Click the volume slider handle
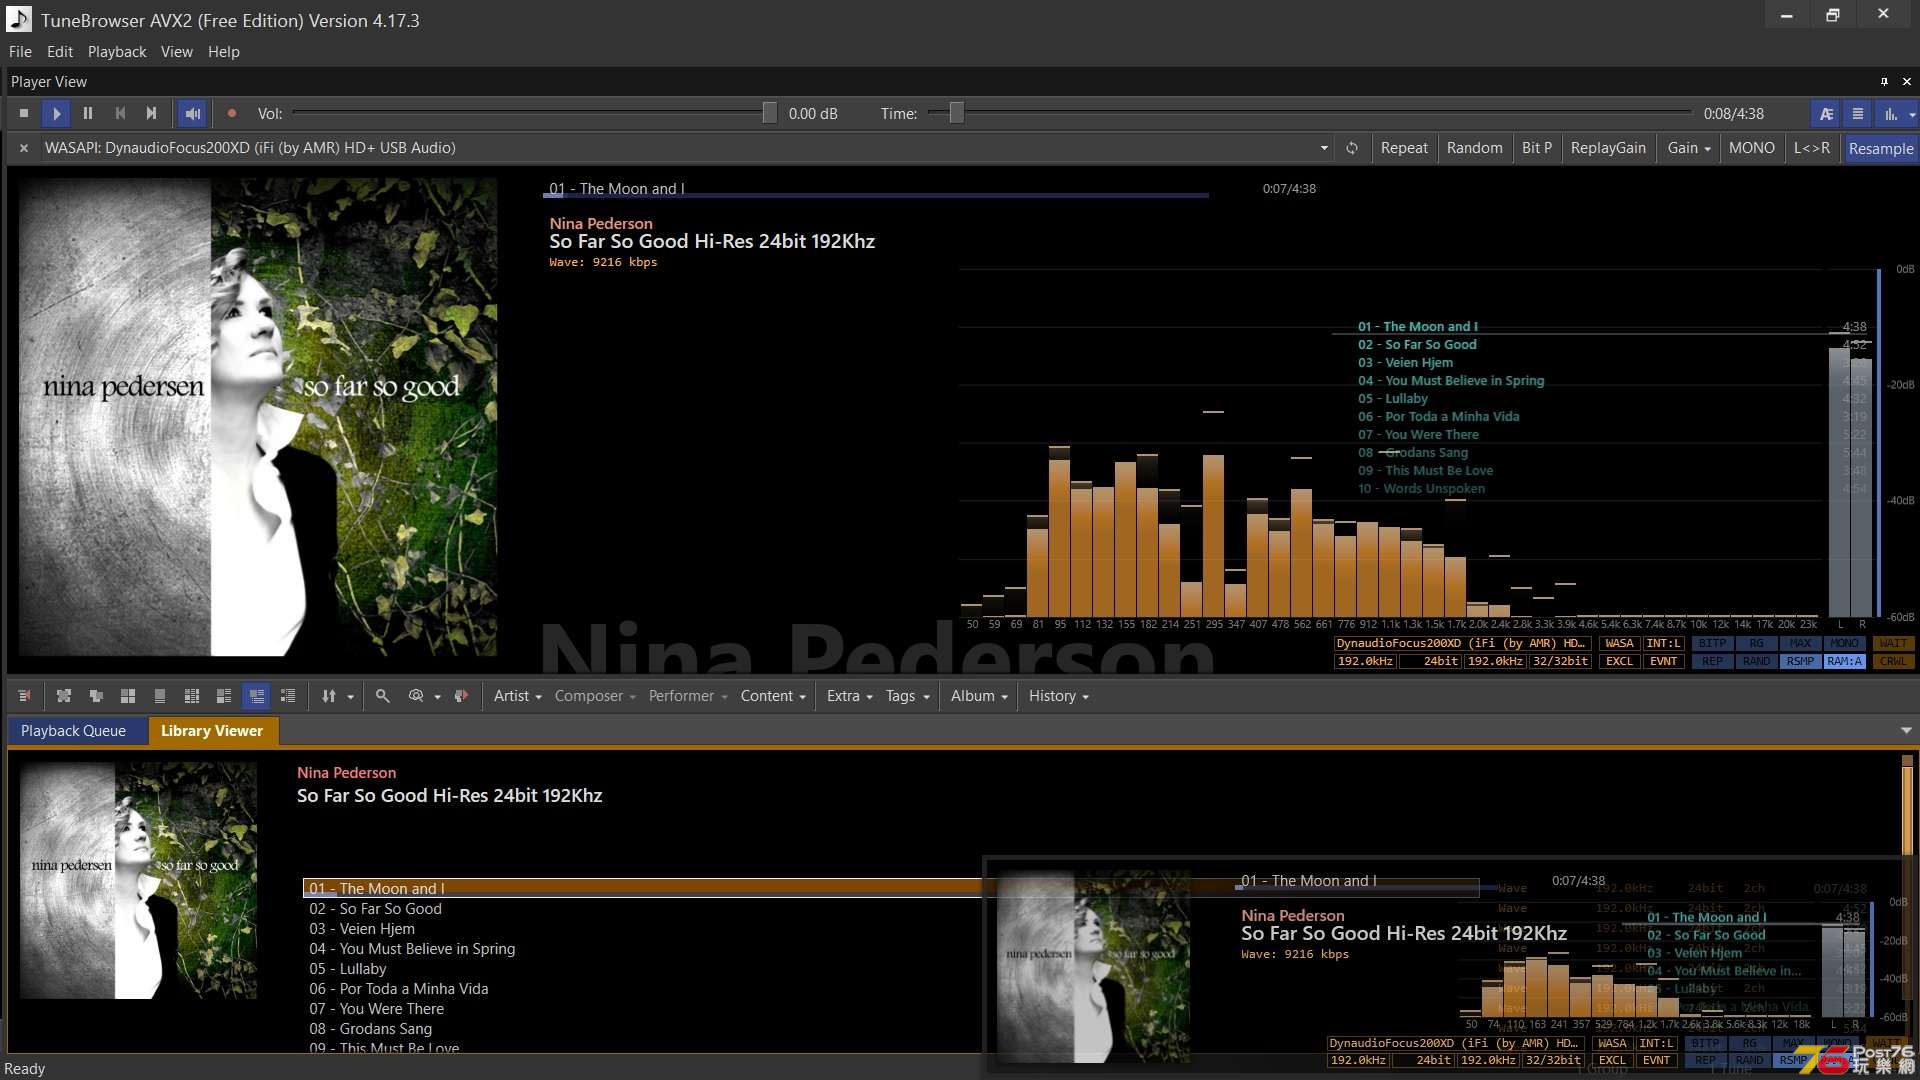The width and height of the screenshot is (1920, 1080). click(x=769, y=113)
